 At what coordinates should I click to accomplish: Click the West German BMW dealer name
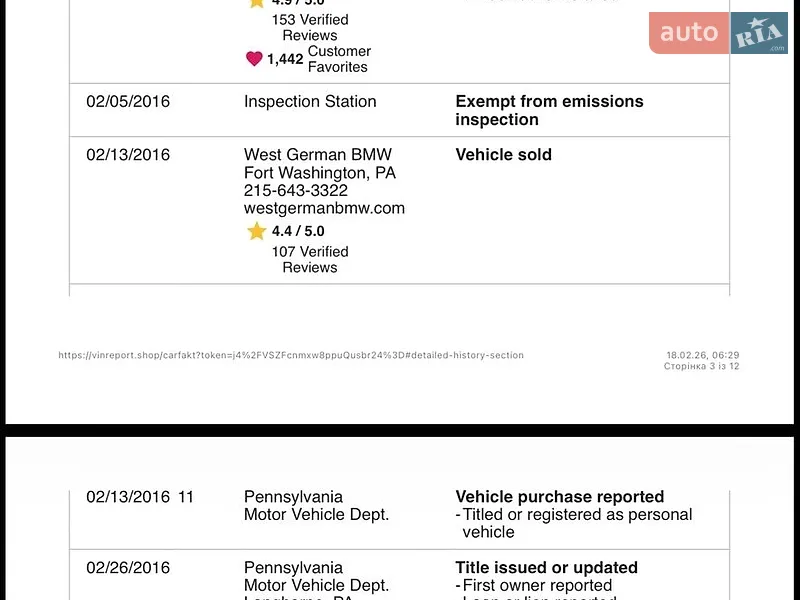click(x=318, y=155)
